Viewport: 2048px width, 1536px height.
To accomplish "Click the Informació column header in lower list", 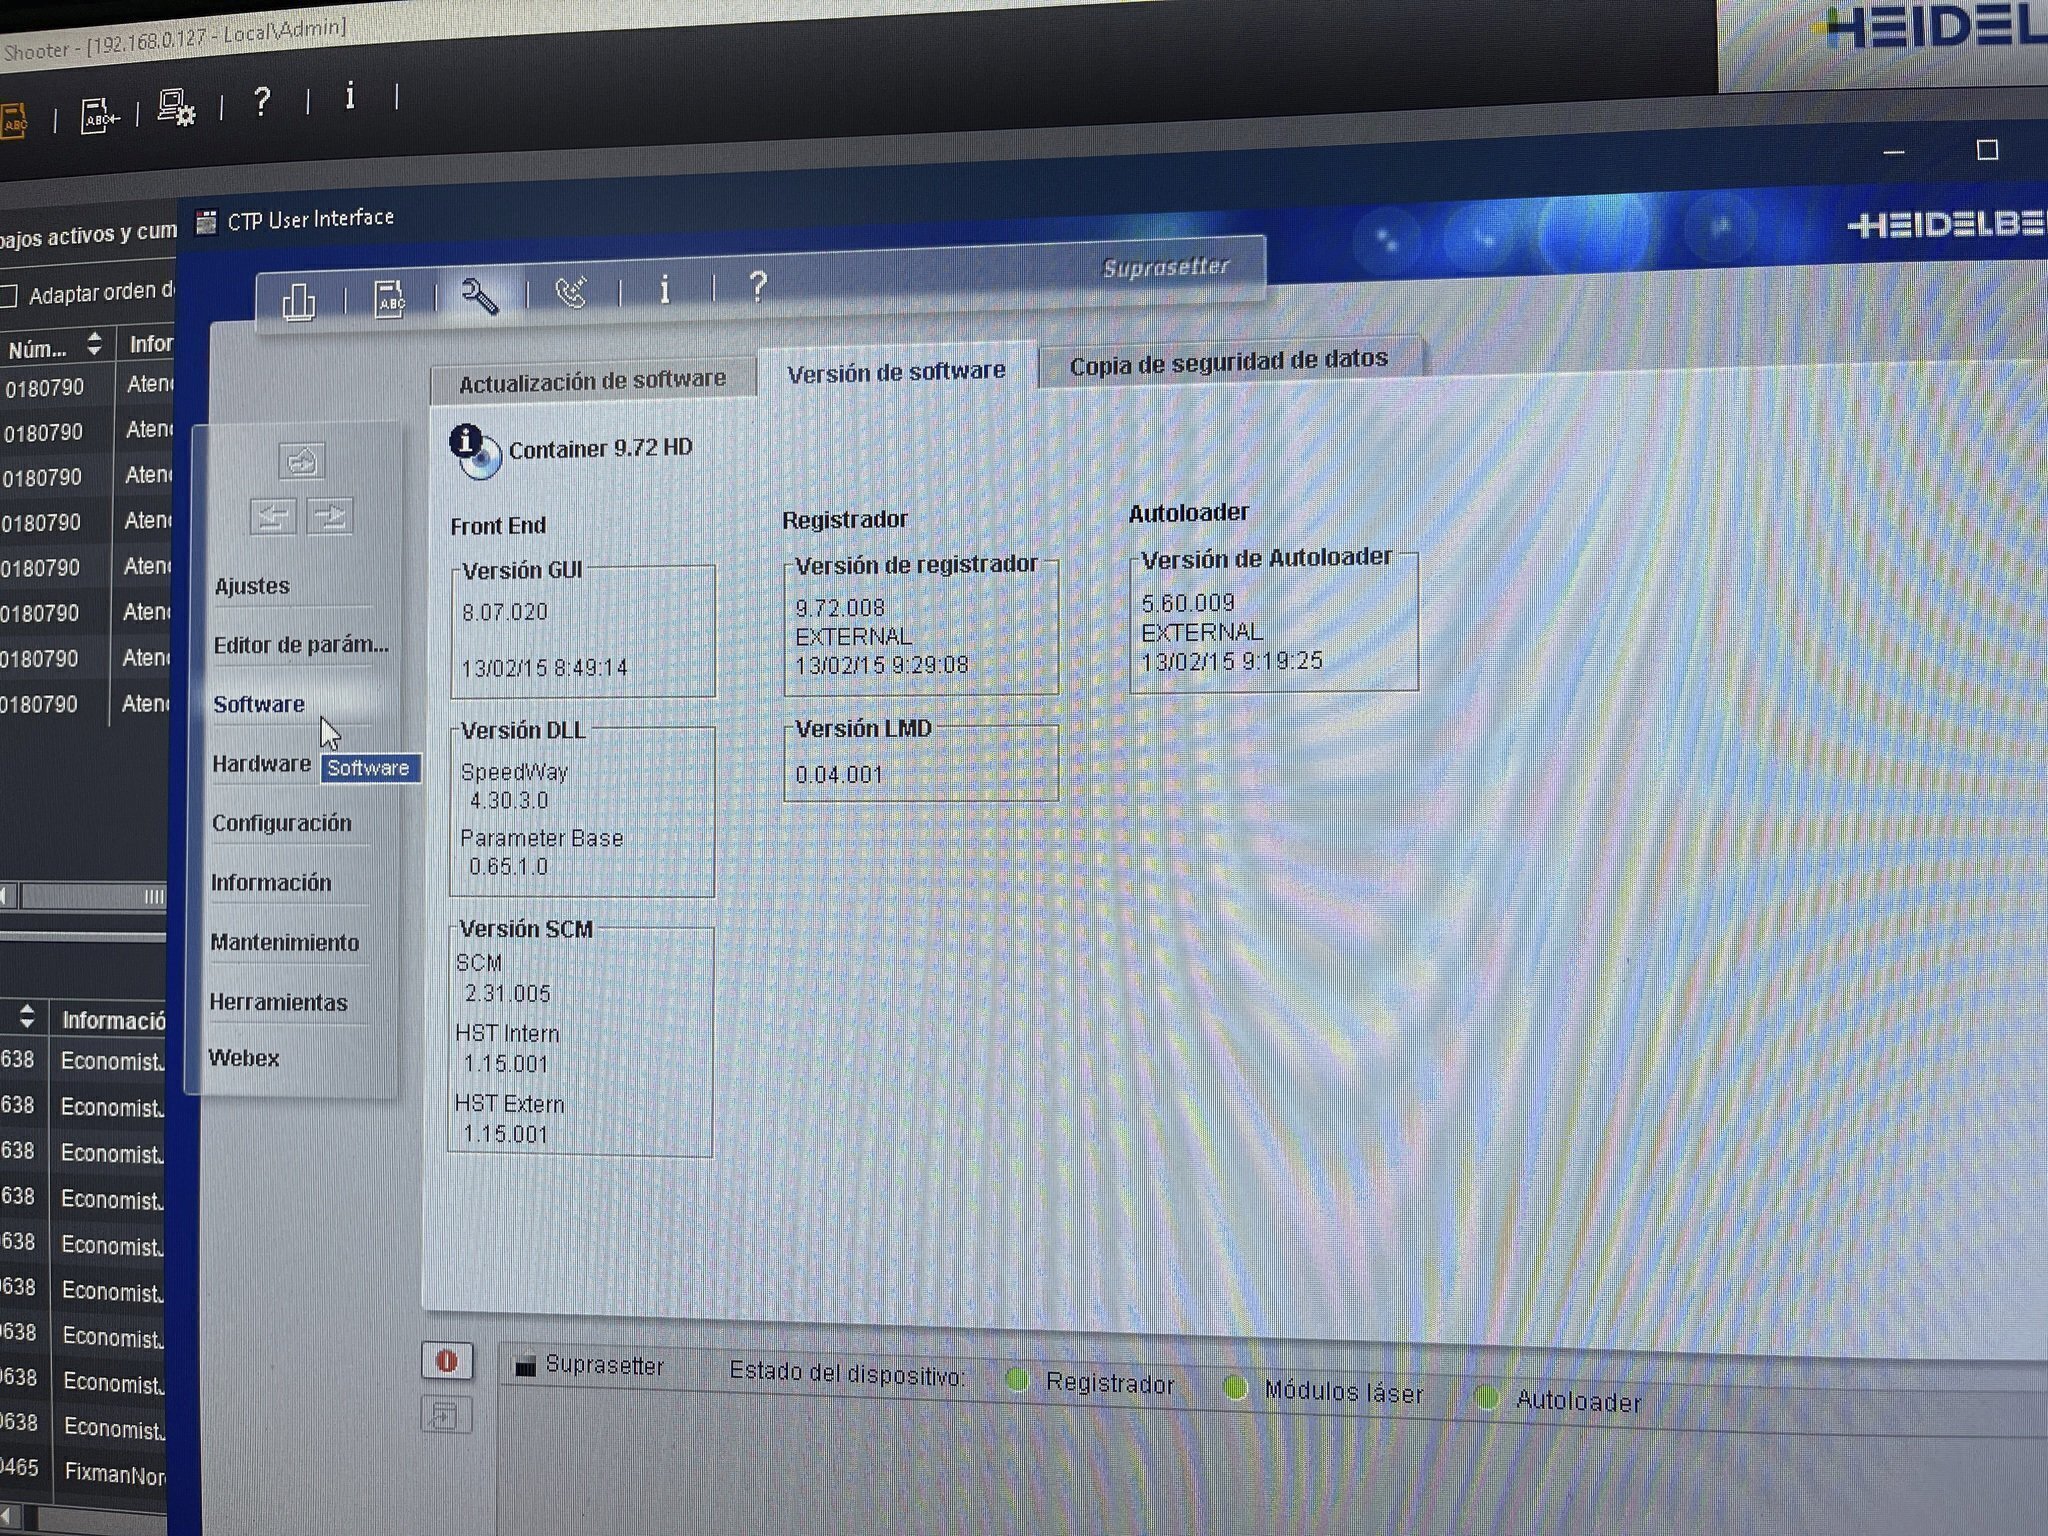I will (113, 1020).
